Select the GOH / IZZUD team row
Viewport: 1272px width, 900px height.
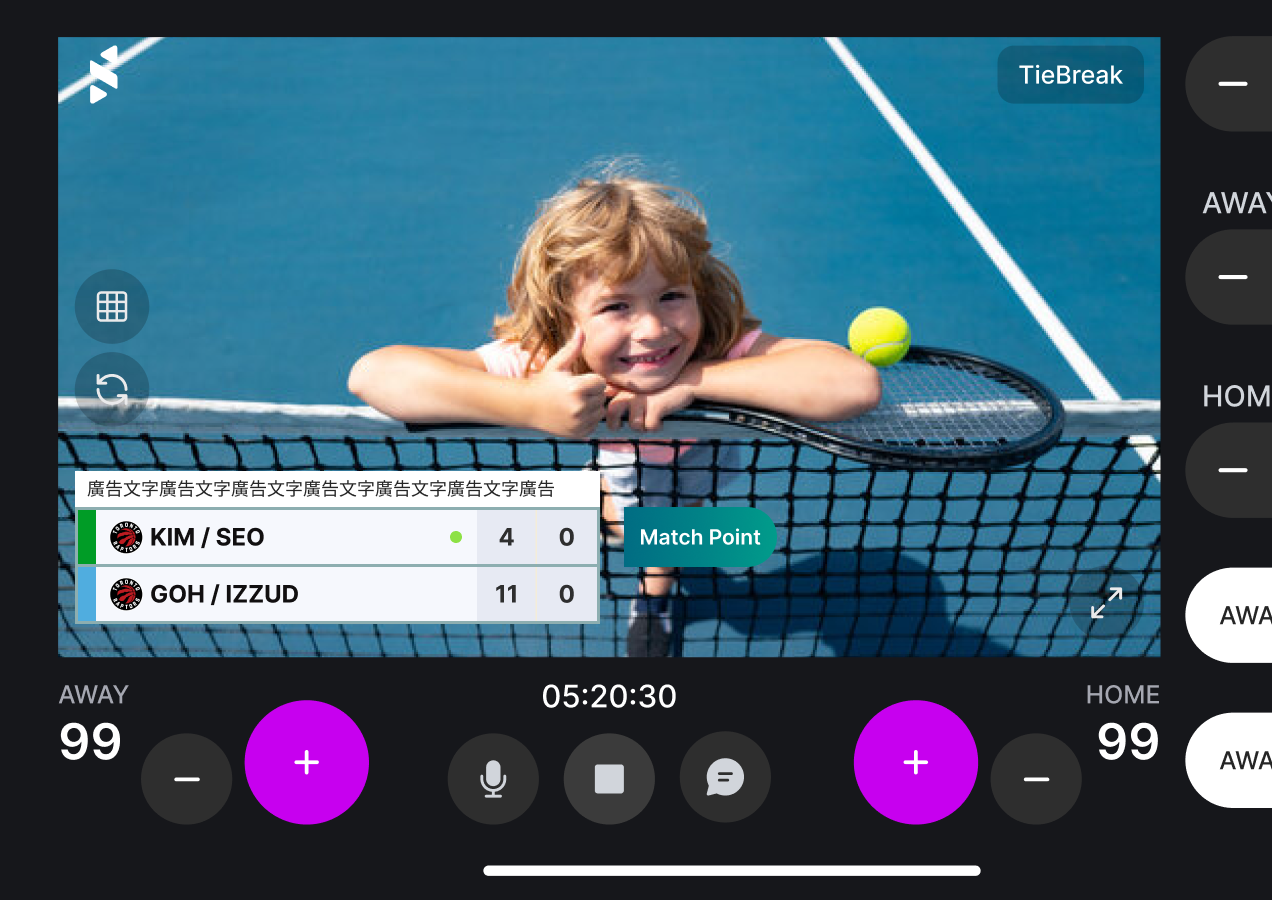coord(338,594)
